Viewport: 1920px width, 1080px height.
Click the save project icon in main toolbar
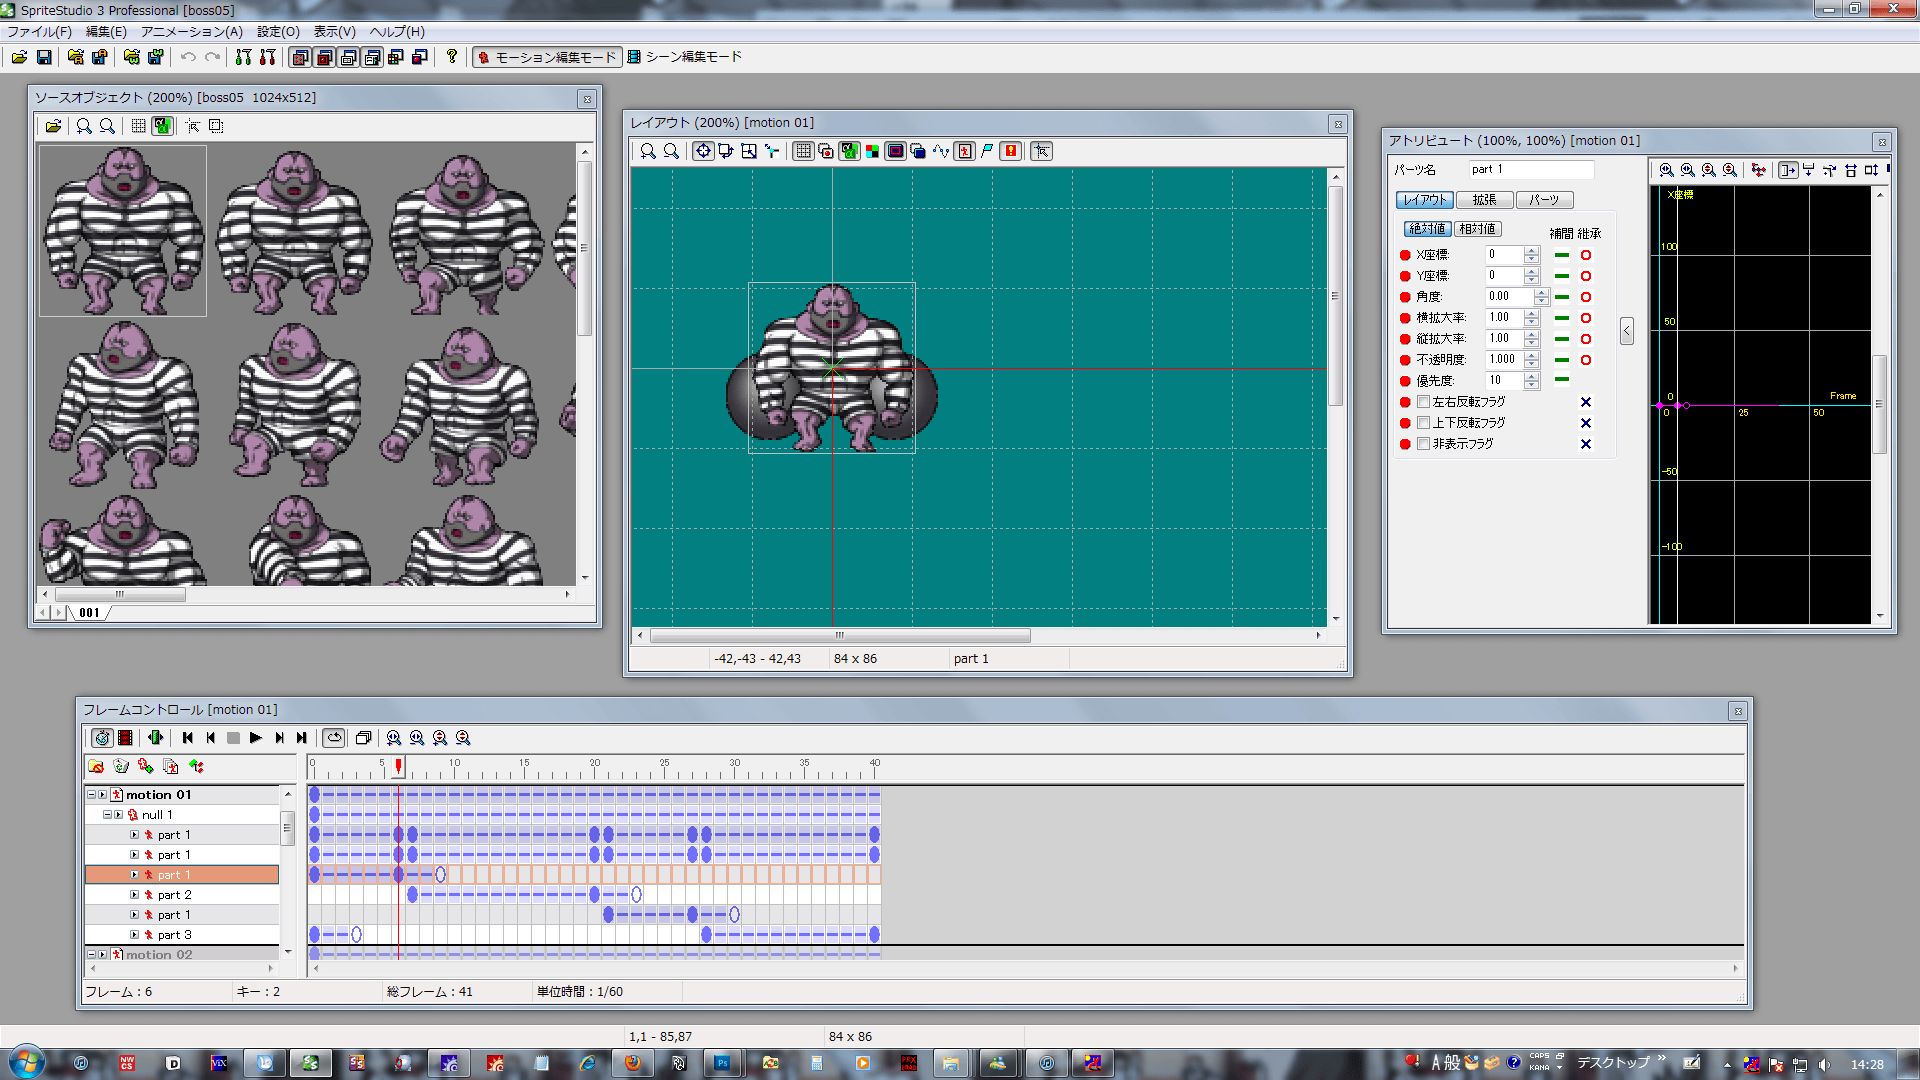coord(44,57)
